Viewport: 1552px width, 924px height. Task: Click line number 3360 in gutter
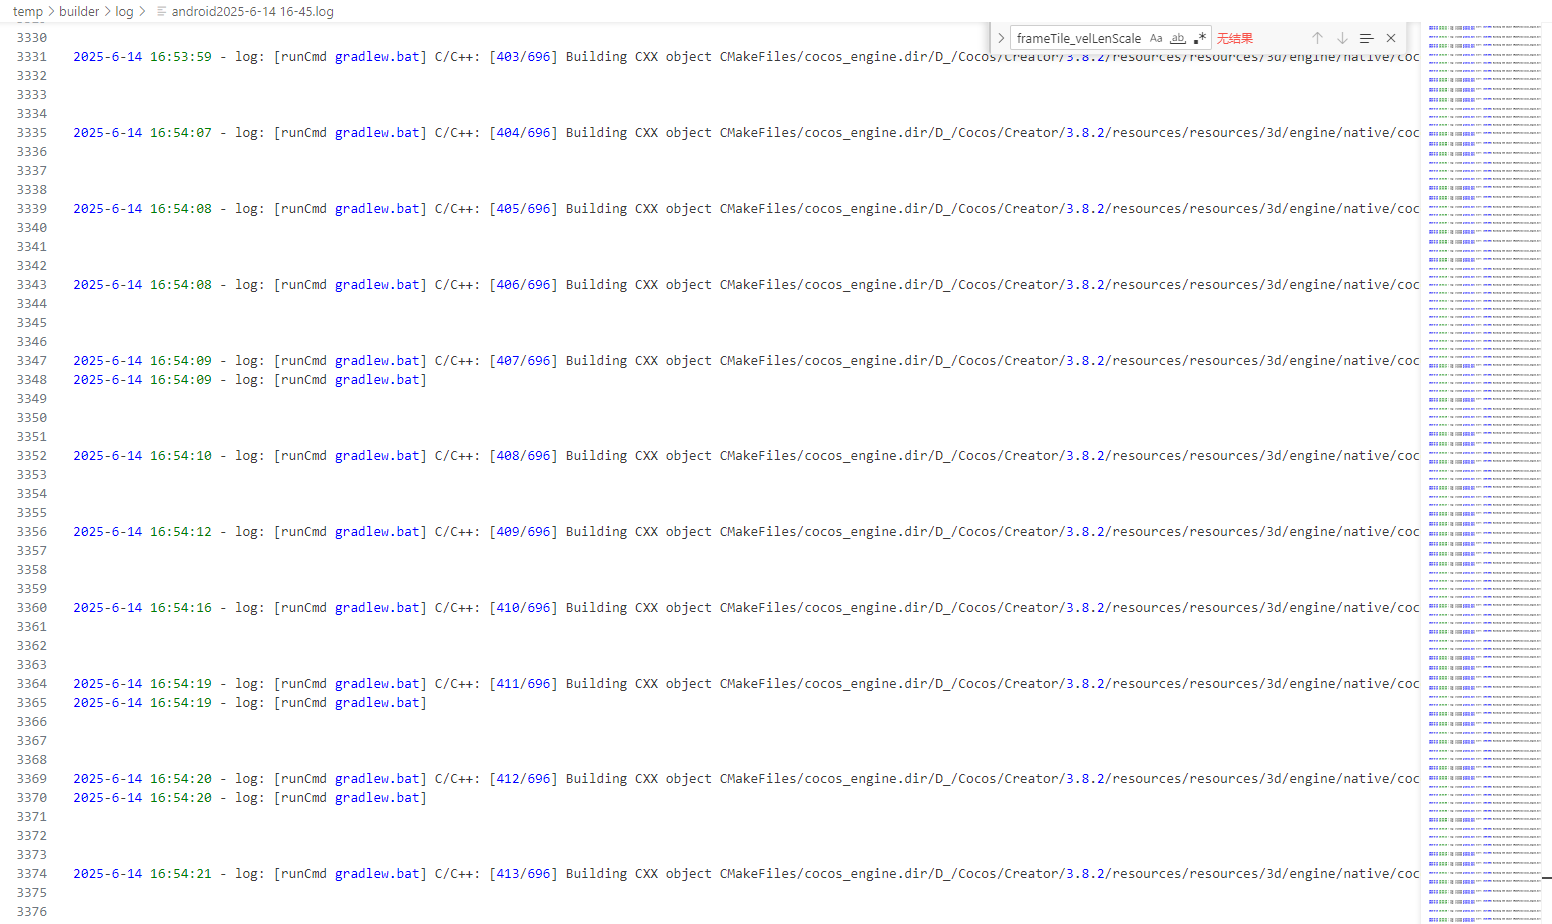click(x=32, y=608)
